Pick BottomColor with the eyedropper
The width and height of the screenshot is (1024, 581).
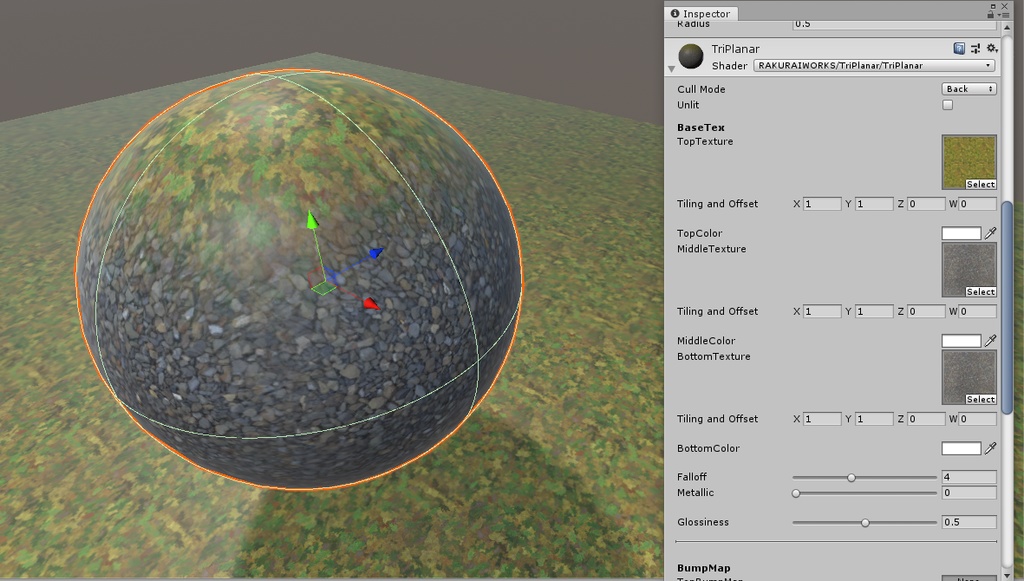tap(991, 448)
